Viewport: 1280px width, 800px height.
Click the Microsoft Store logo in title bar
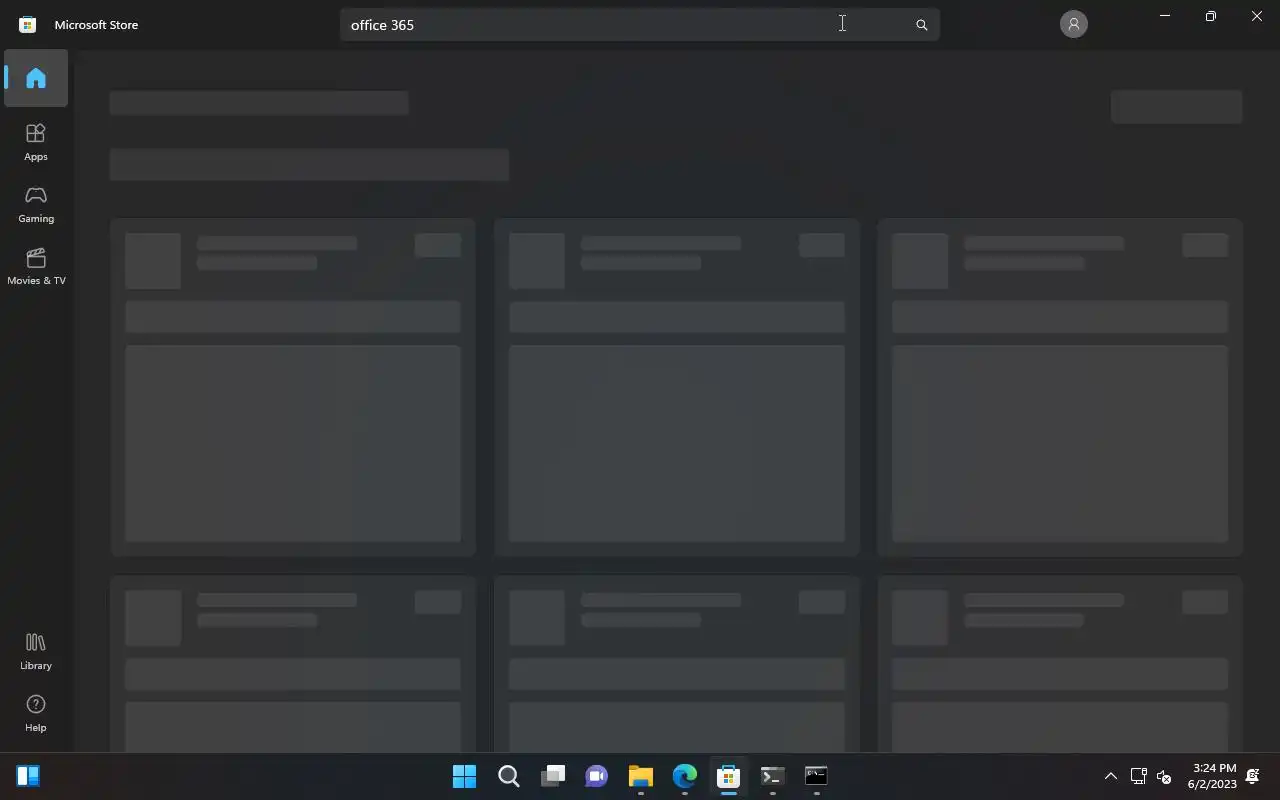coord(28,24)
